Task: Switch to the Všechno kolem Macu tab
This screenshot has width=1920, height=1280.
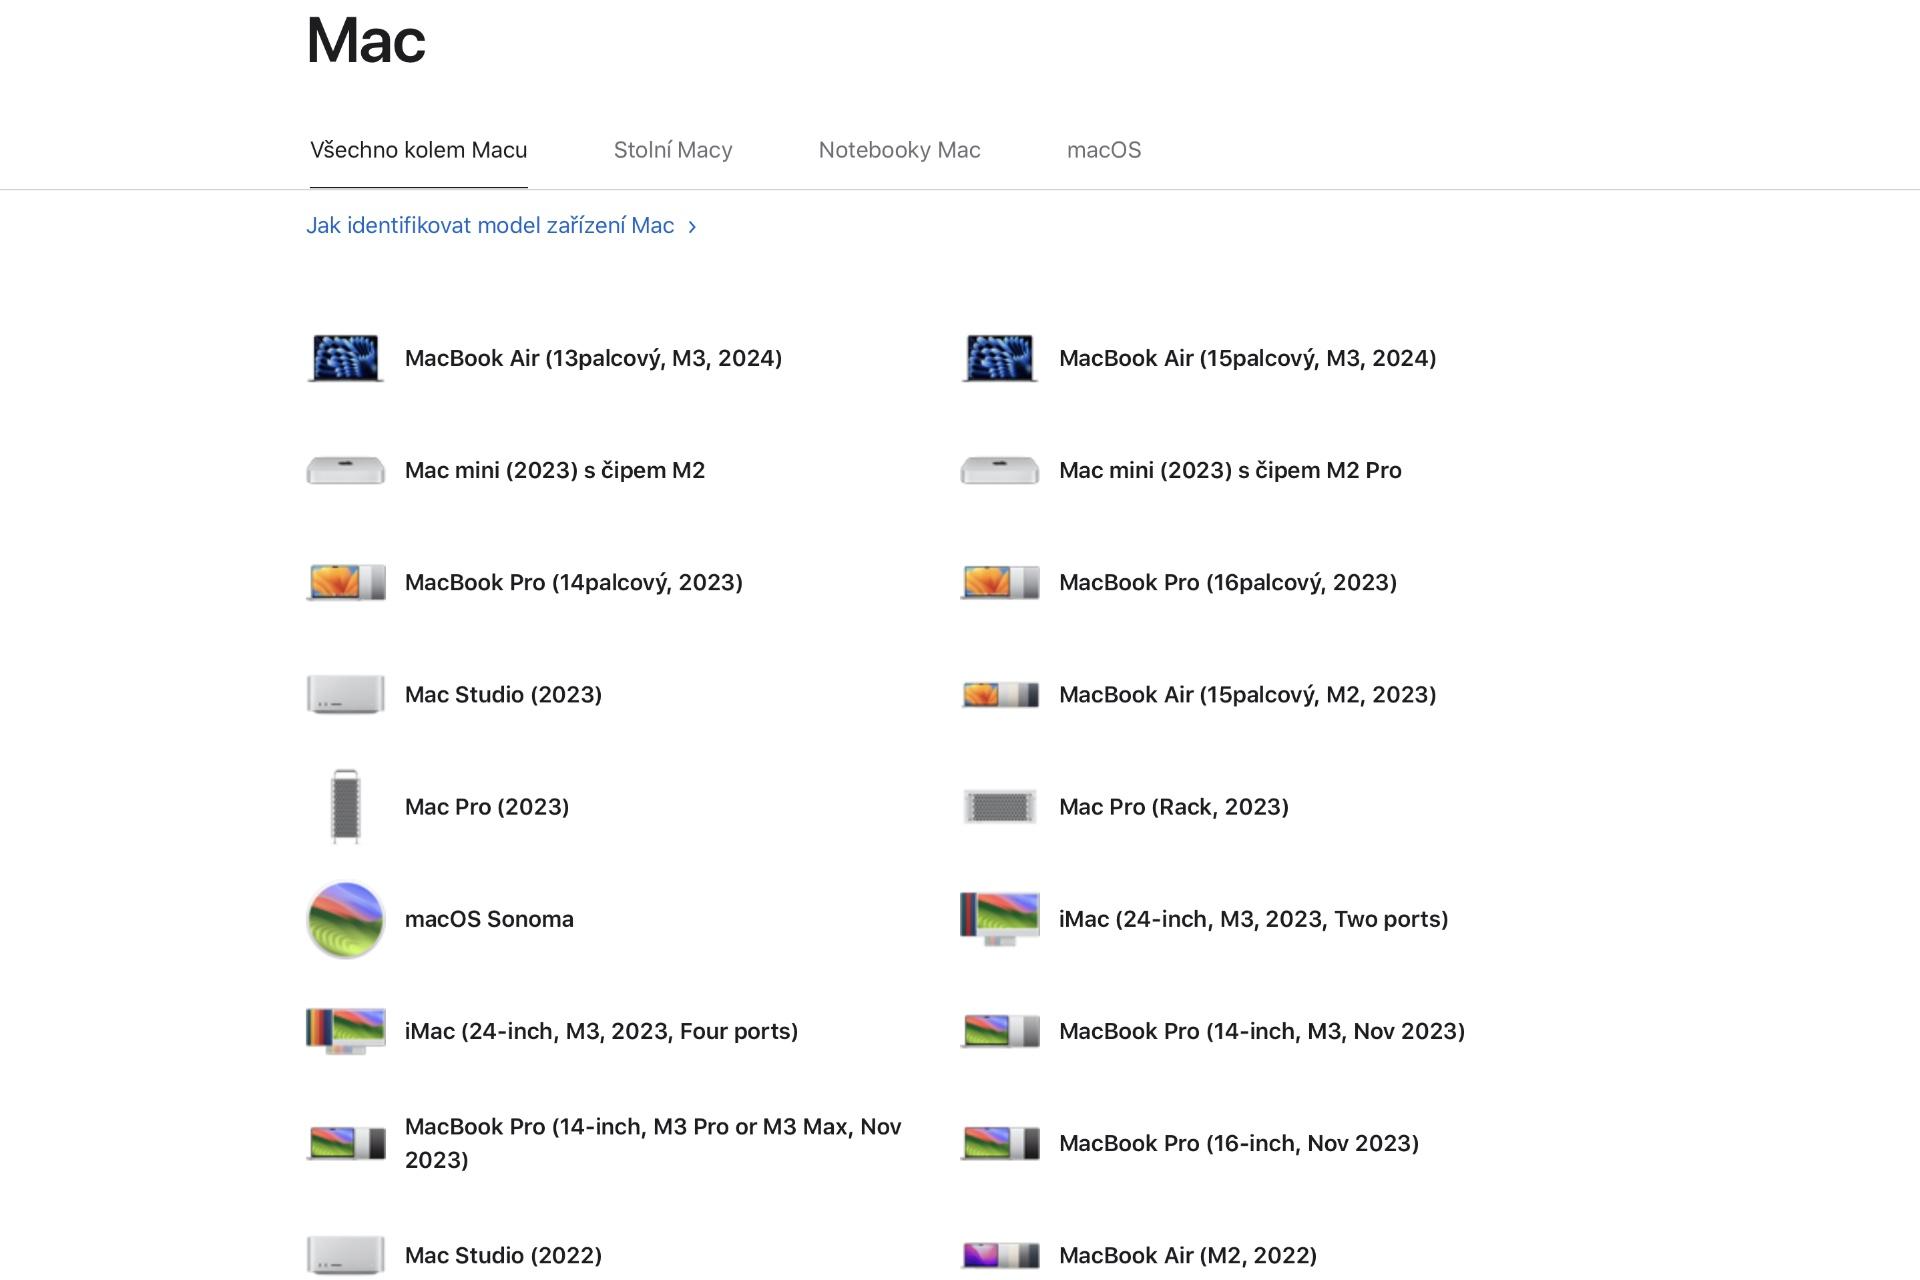Action: point(418,150)
